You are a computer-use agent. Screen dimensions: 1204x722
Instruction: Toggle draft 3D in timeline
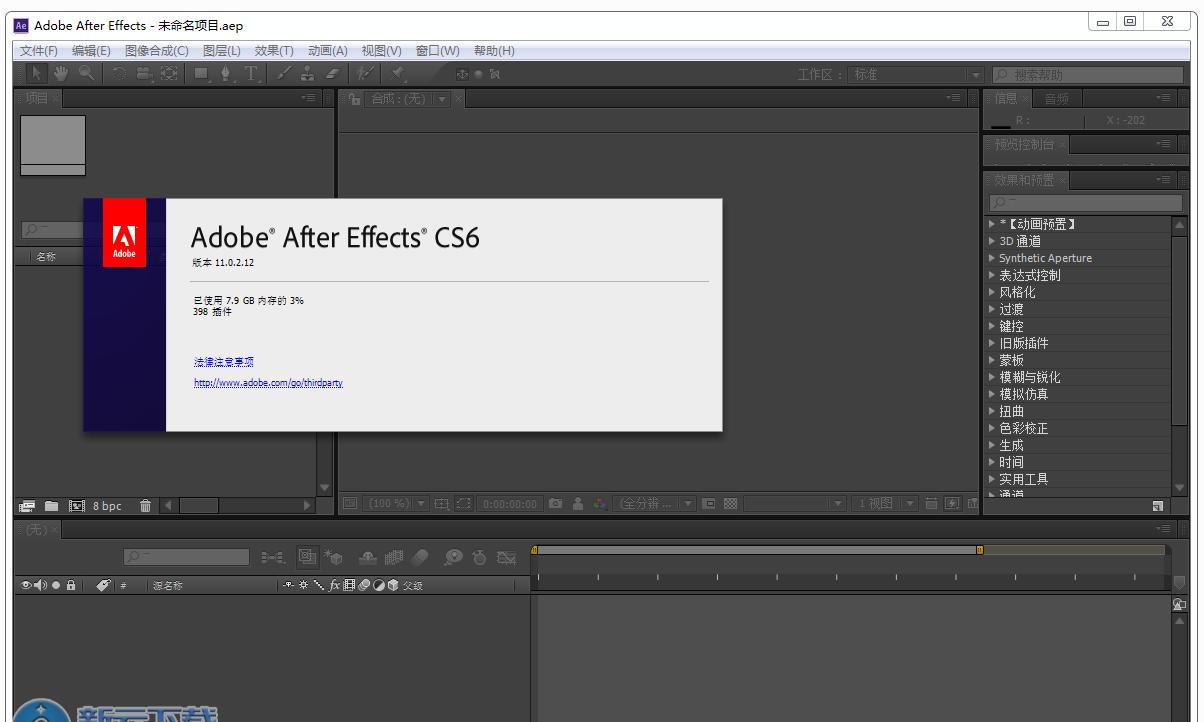coord(336,557)
